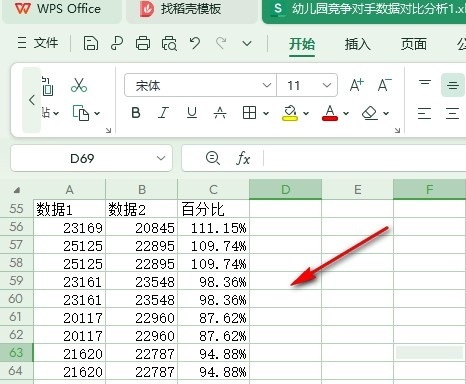
Task: Increase font size with A+ icon
Action: (356, 85)
